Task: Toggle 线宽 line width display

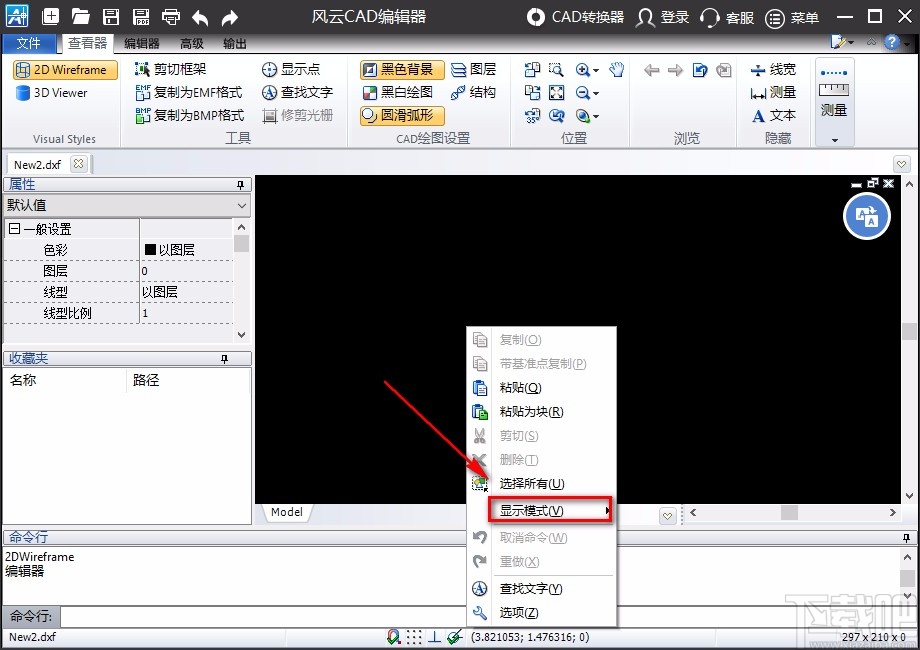Action: pos(773,69)
